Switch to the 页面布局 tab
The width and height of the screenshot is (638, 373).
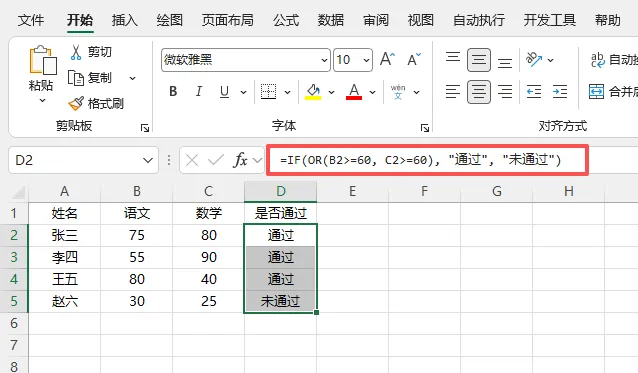(x=227, y=20)
